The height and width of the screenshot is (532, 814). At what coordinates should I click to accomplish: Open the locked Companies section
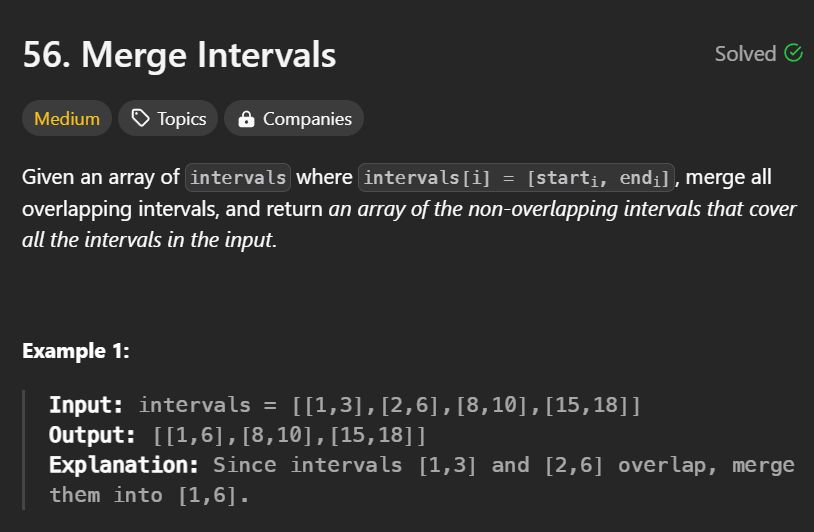pos(294,119)
